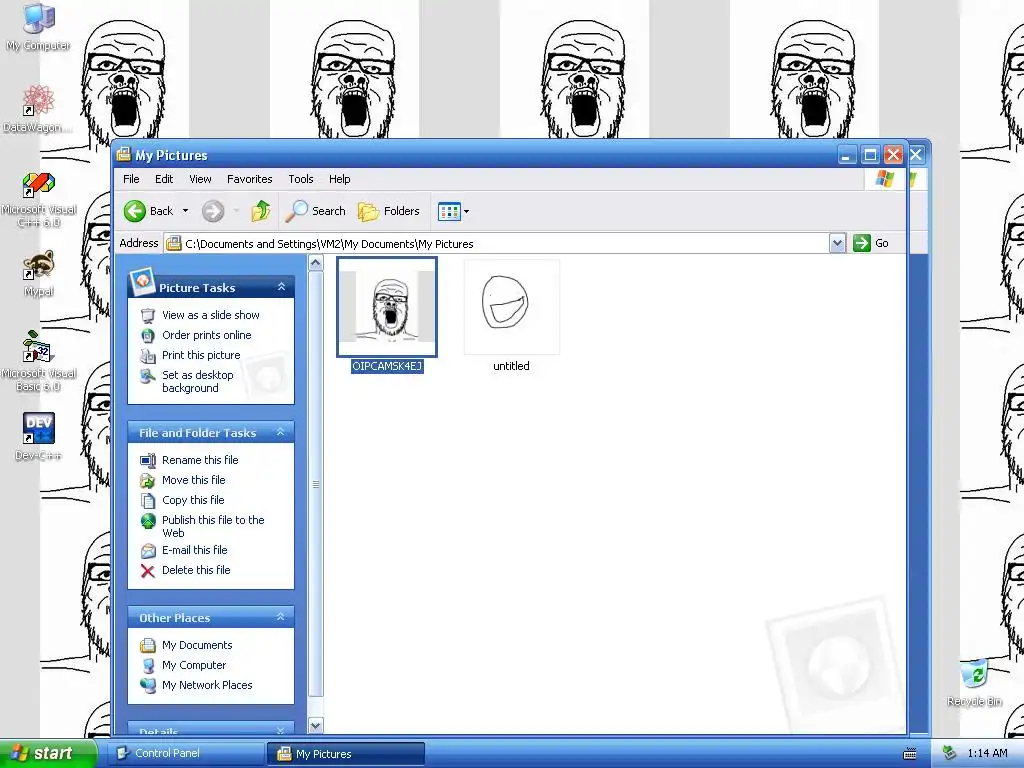This screenshot has width=1024, height=768.
Task: Select the OIPCAMSK4EJ image thumbnail
Action: click(x=387, y=306)
